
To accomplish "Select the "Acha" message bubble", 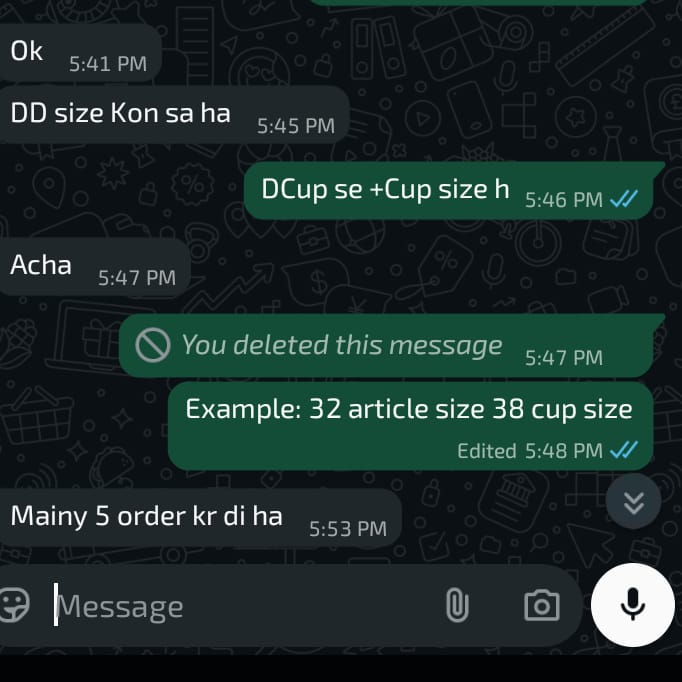I will (94, 267).
